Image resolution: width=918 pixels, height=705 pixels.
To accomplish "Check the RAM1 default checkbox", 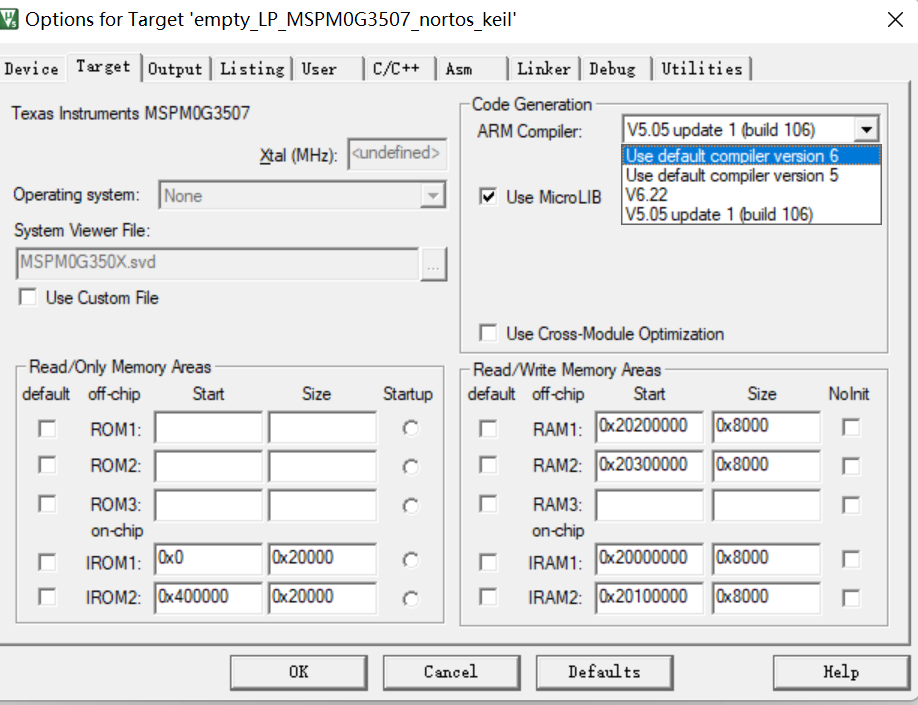I will coord(488,429).
